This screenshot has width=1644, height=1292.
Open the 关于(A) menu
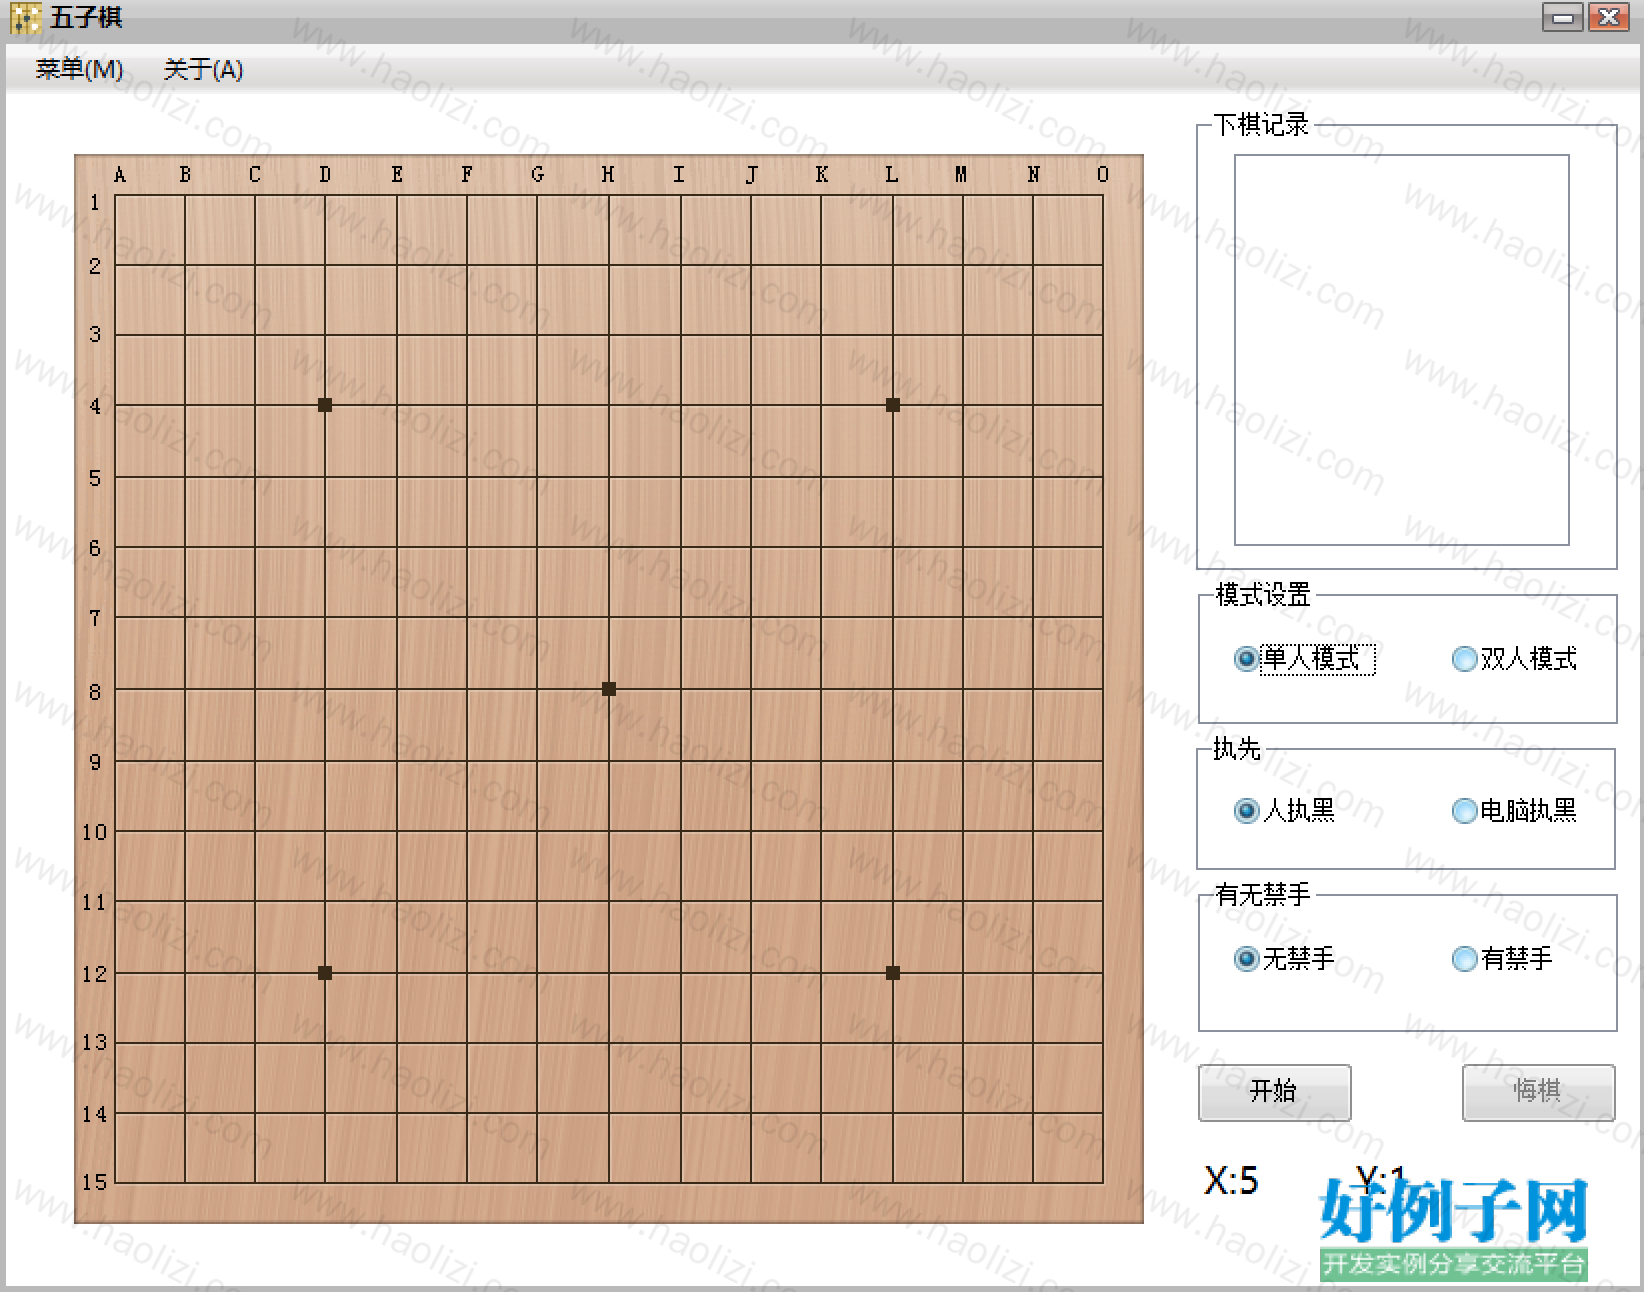[203, 69]
